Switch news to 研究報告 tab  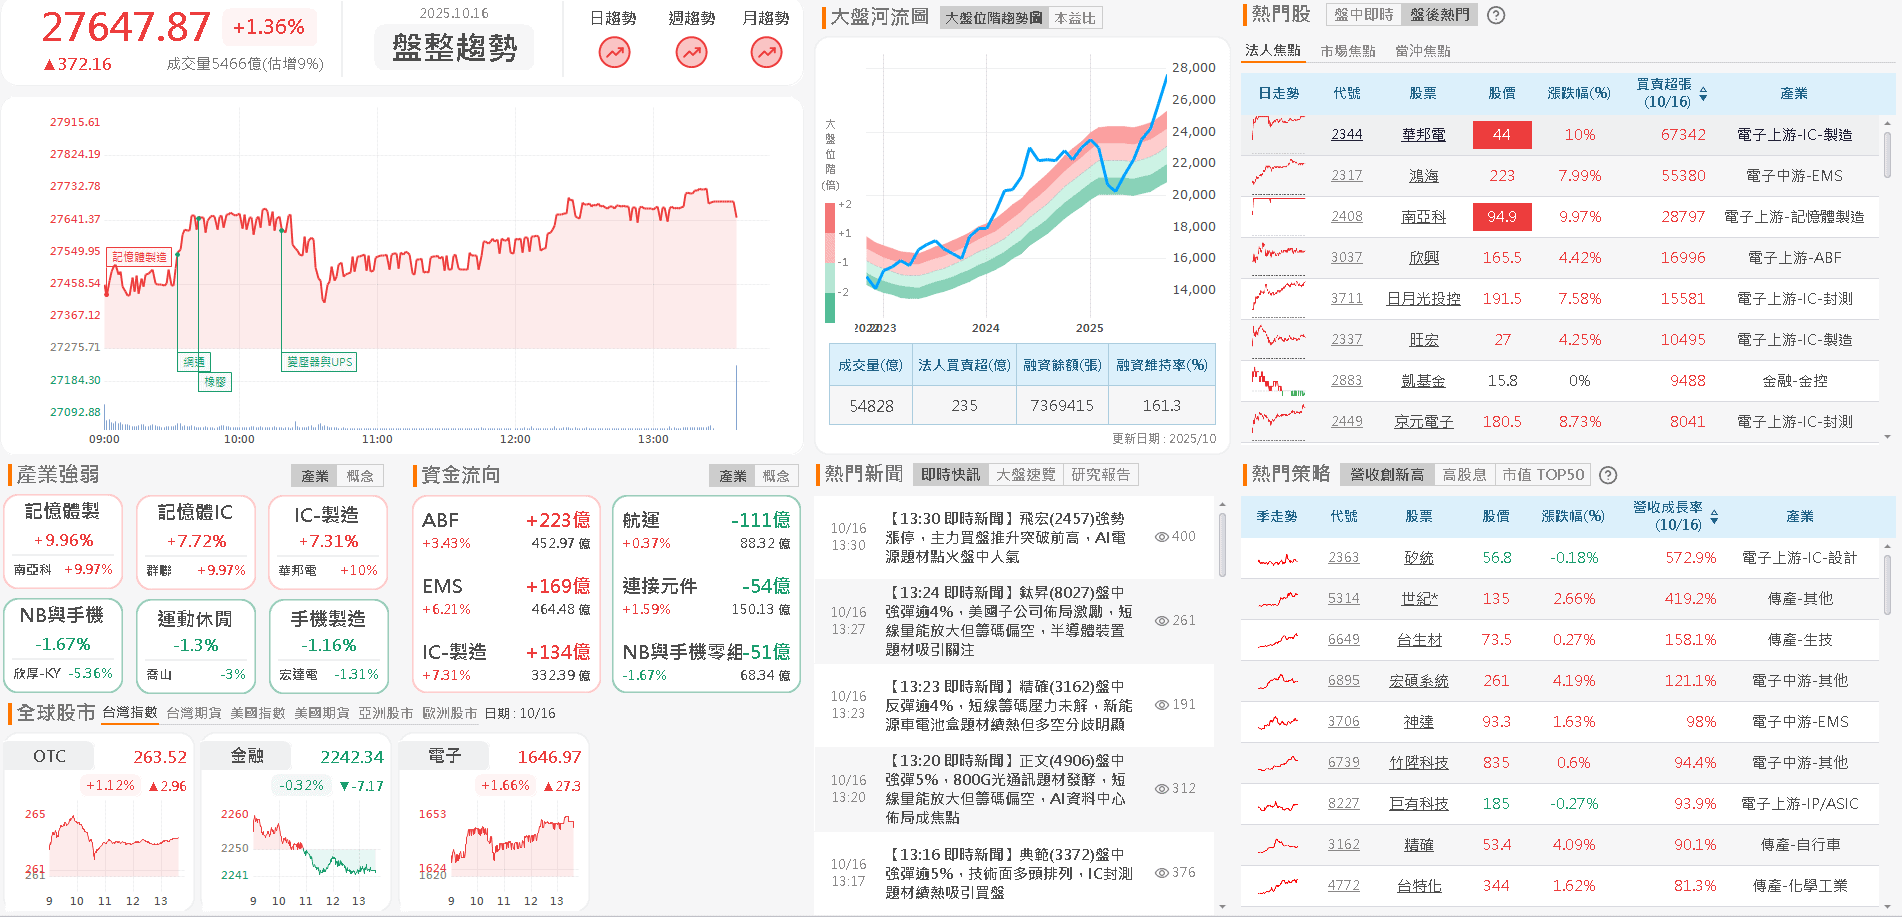click(x=1101, y=475)
